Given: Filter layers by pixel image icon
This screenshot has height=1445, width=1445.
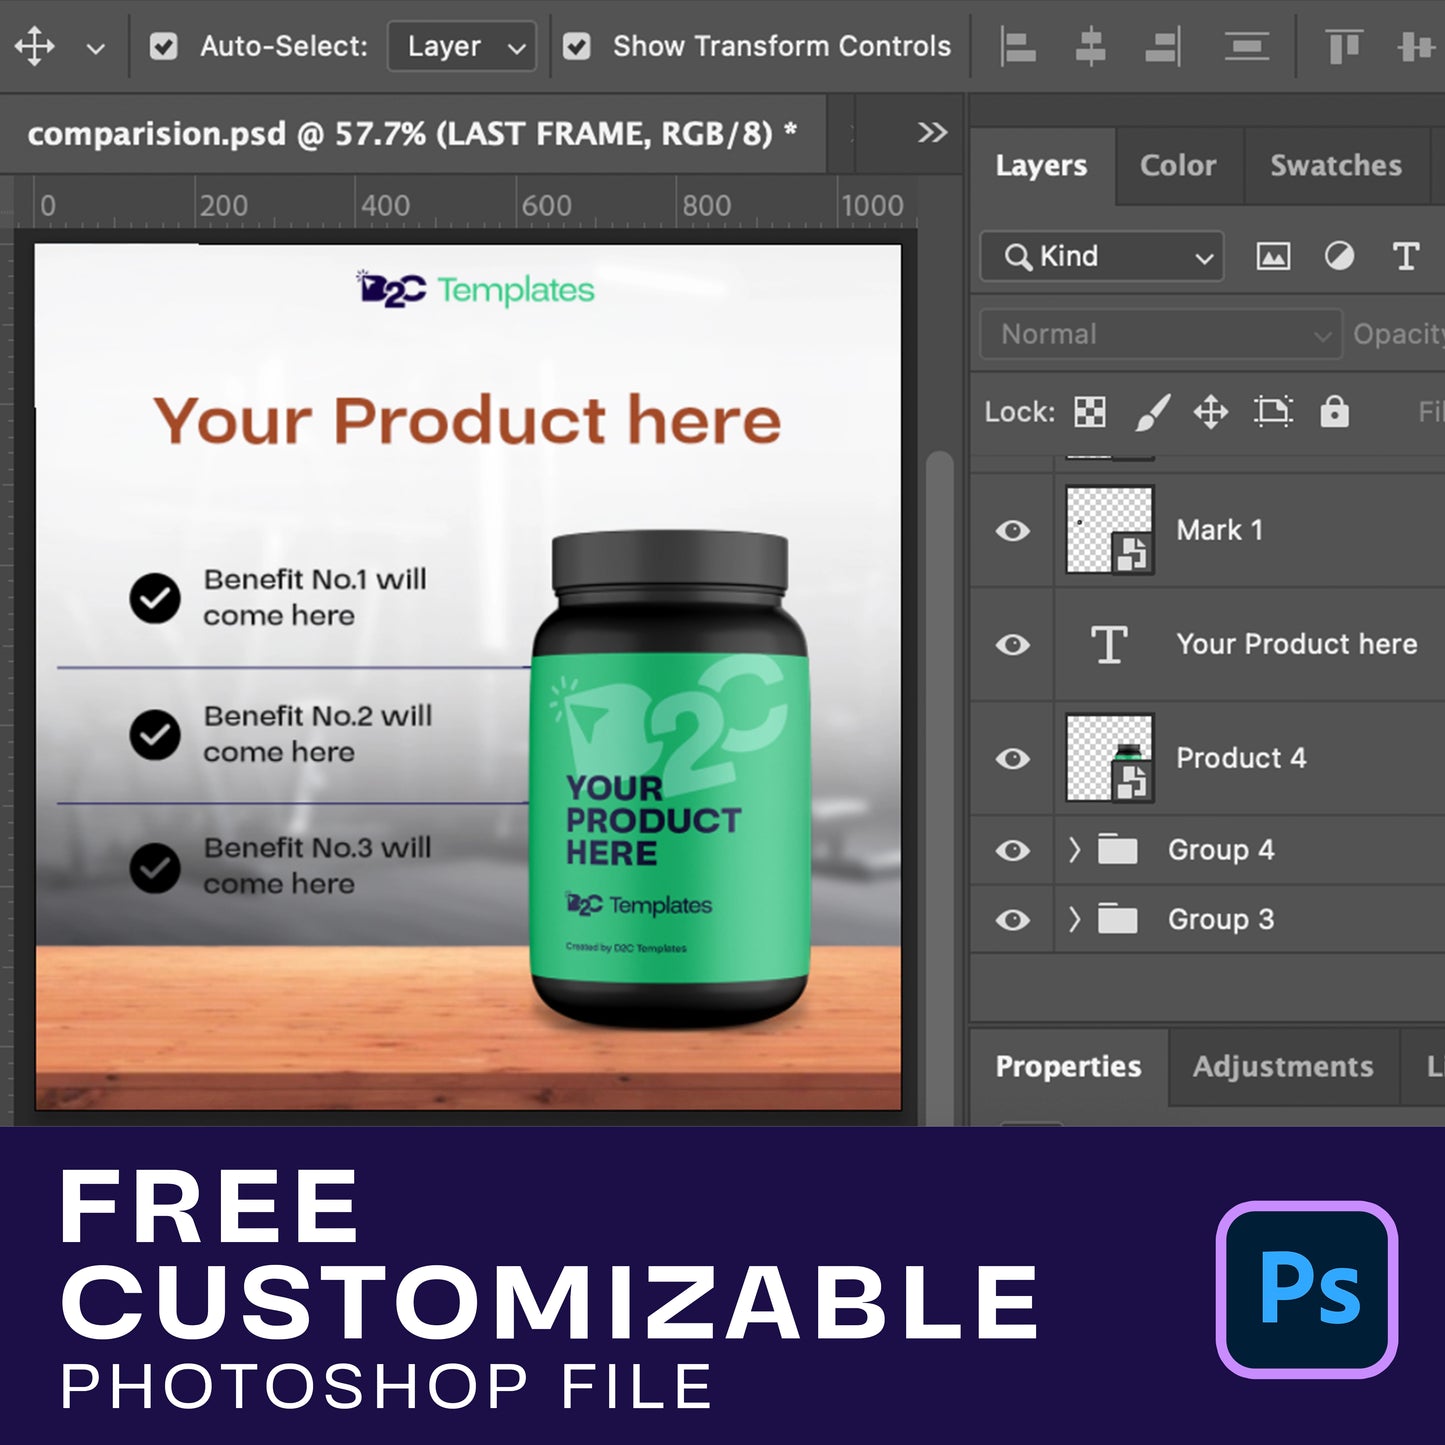Looking at the screenshot, I should click(x=1272, y=257).
